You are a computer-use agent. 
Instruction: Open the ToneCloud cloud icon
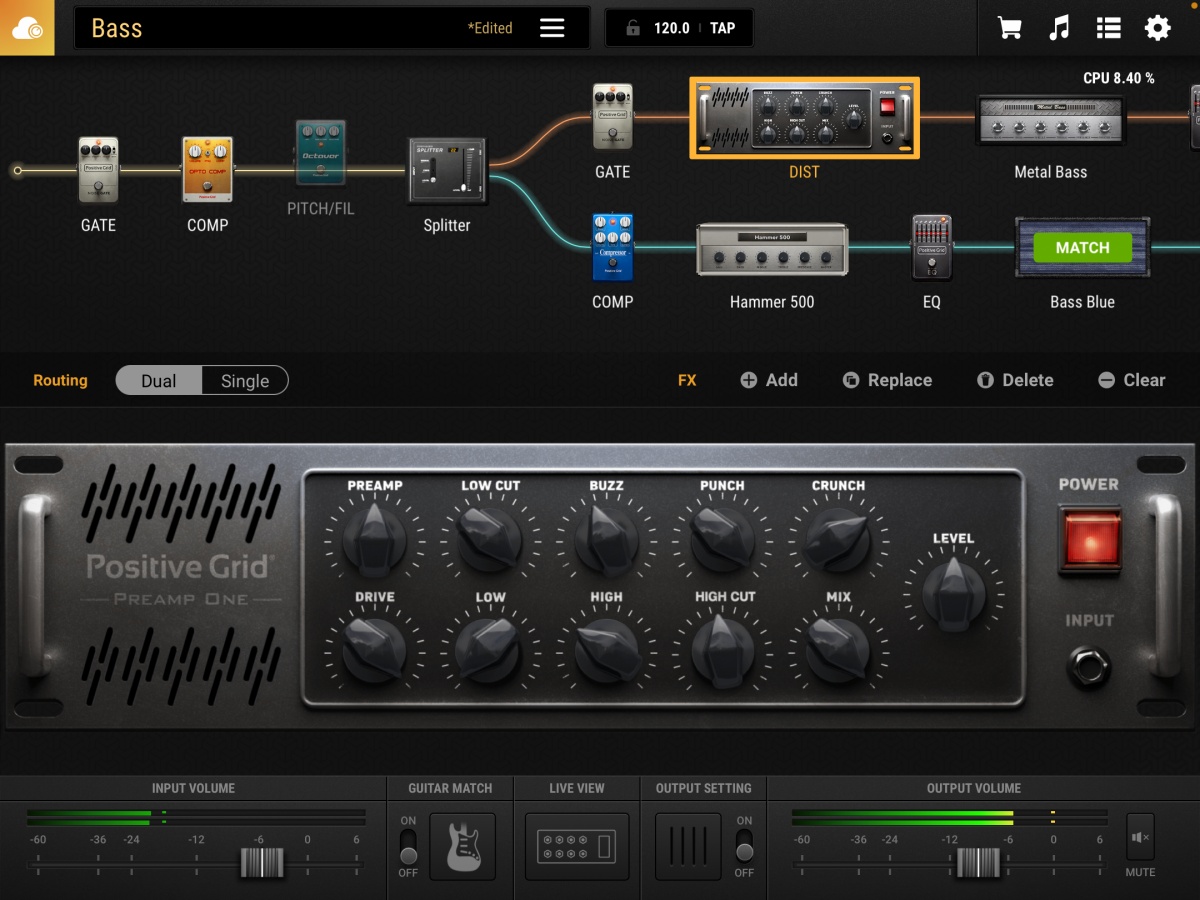[x=27, y=28]
